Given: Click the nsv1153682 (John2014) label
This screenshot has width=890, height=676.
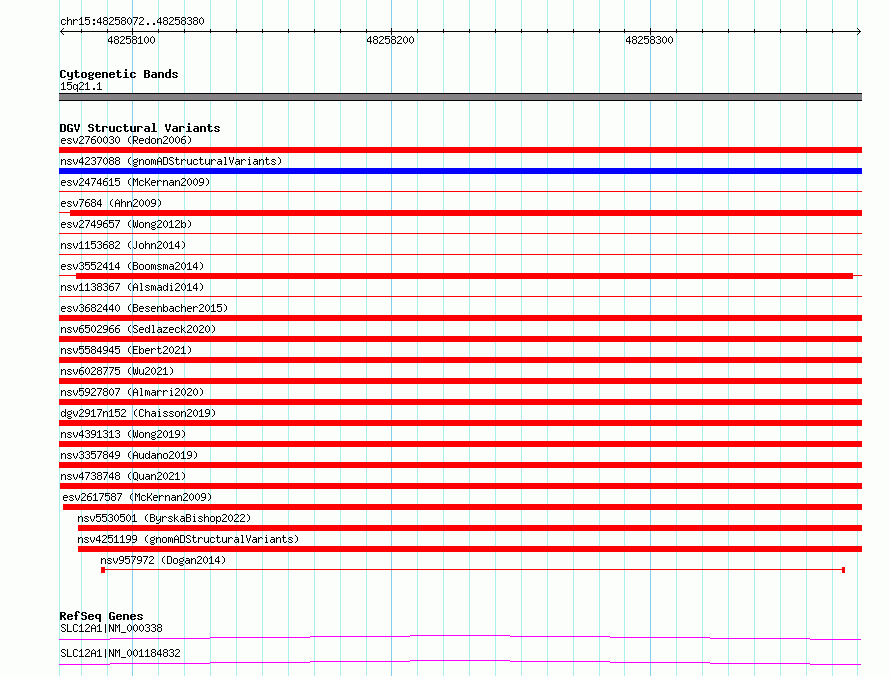Looking at the screenshot, I should [123, 245].
